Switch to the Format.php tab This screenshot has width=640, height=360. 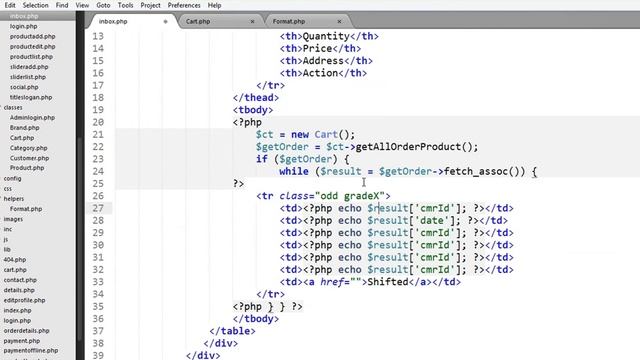tap(289, 21)
